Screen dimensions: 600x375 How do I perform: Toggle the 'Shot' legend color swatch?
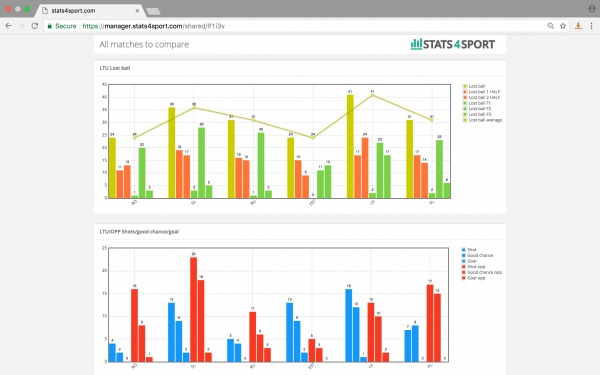click(463, 249)
